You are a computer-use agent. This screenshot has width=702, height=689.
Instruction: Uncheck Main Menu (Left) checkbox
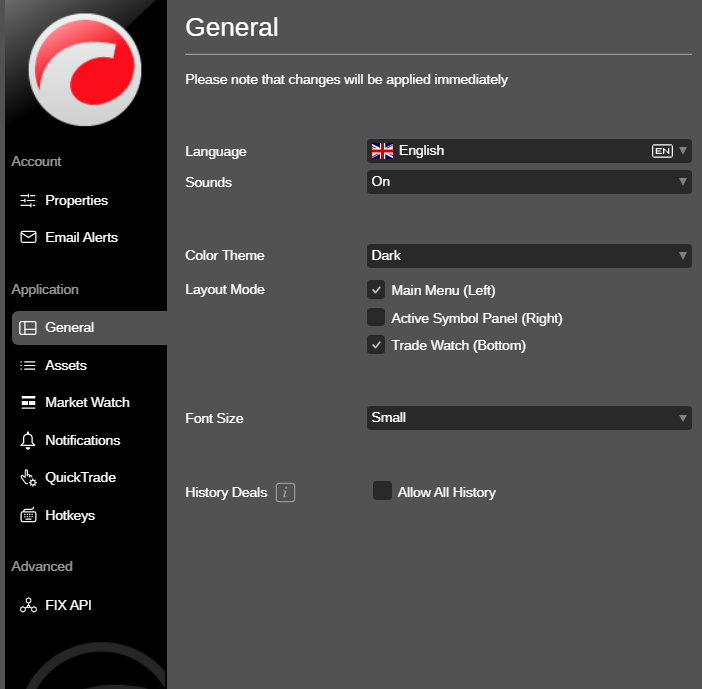pos(376,290)
